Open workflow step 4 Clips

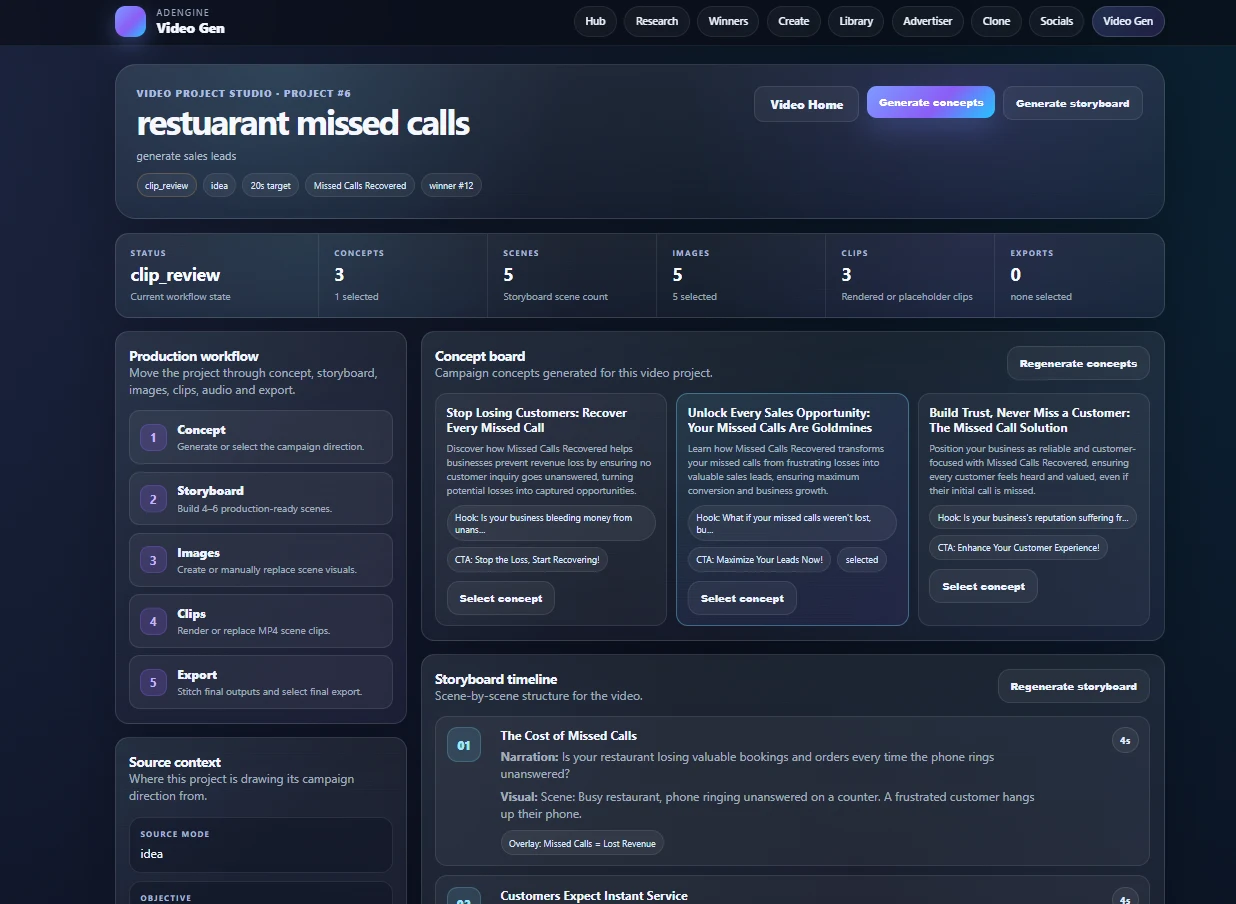coord(261,621)
